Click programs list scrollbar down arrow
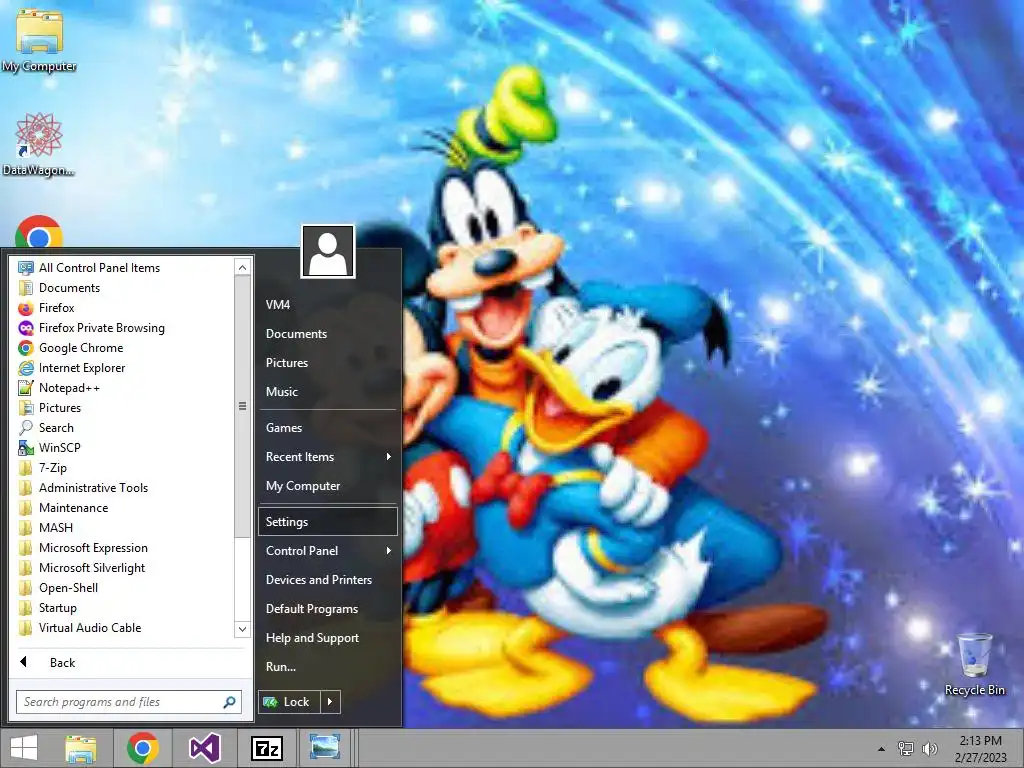Image resolution: width=1024 pixels, height=768 pixels. tap(242, 630)
